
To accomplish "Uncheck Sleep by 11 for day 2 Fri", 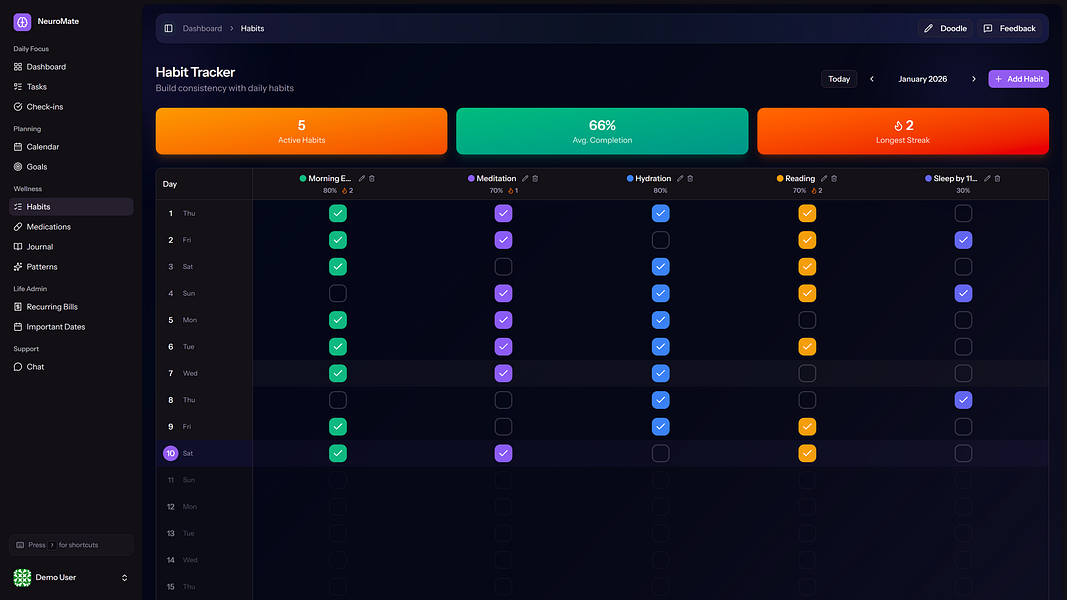I will click(x=963, y=240).
